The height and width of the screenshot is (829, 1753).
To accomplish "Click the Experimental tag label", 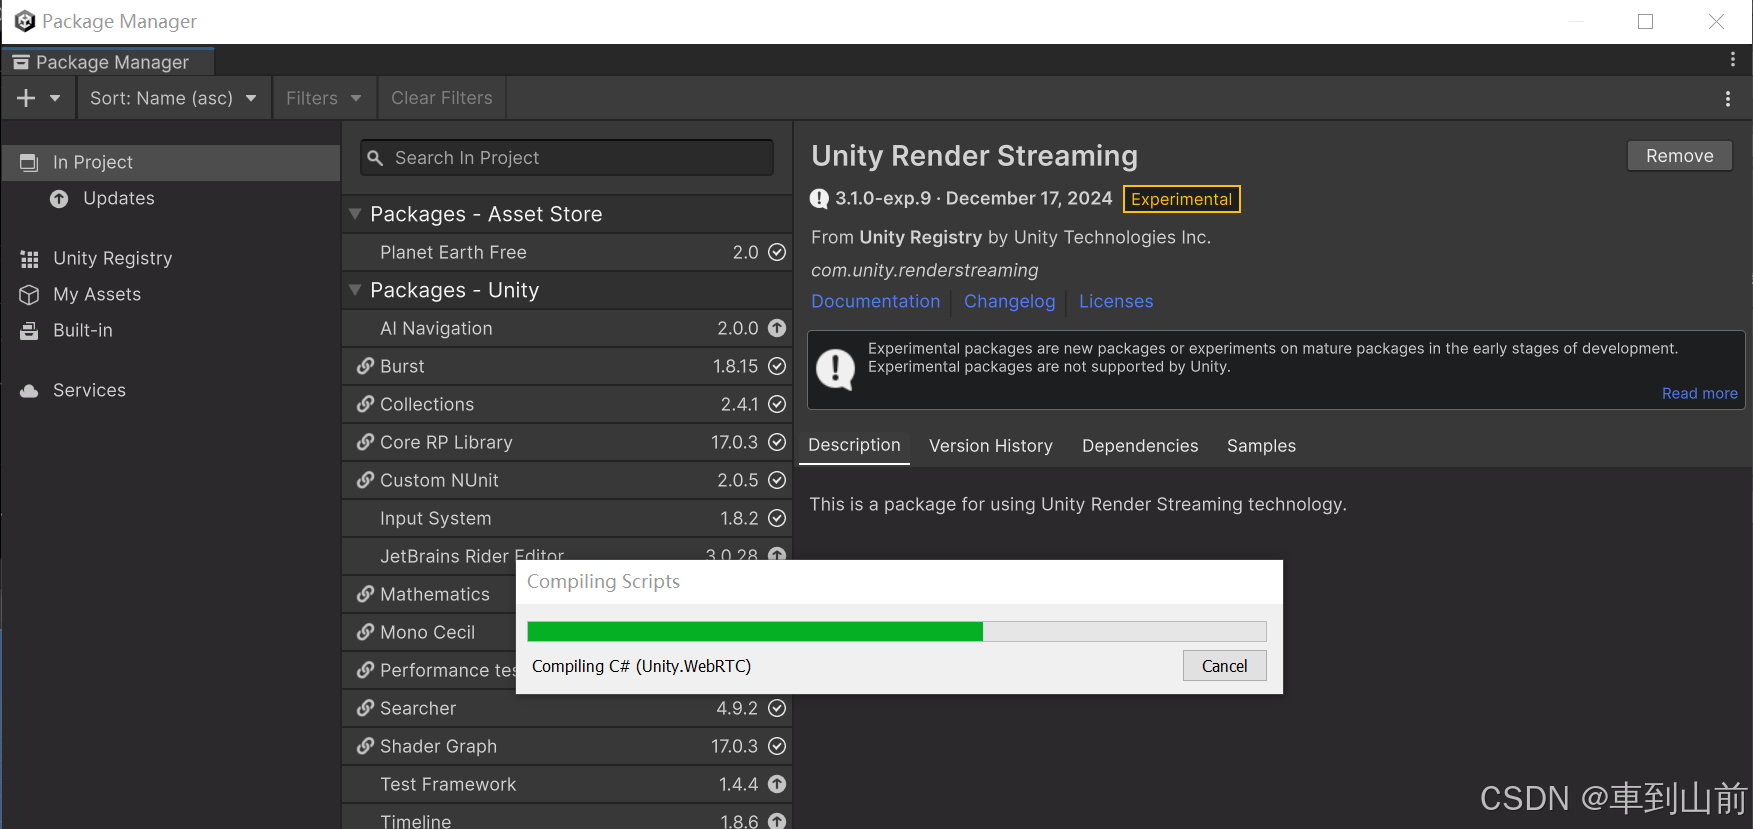I will tap(1181, 199).
